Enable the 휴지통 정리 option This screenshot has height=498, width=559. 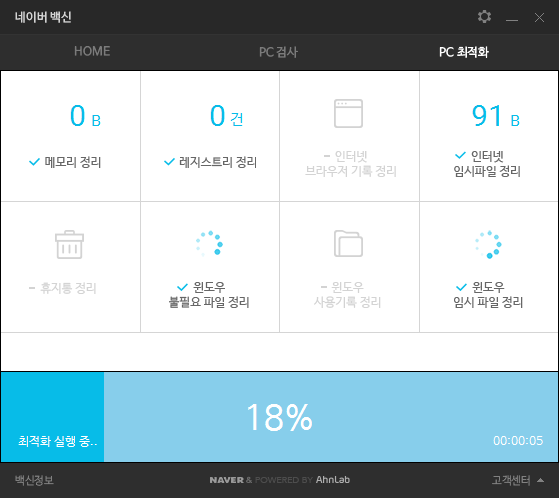pos(63,288)
